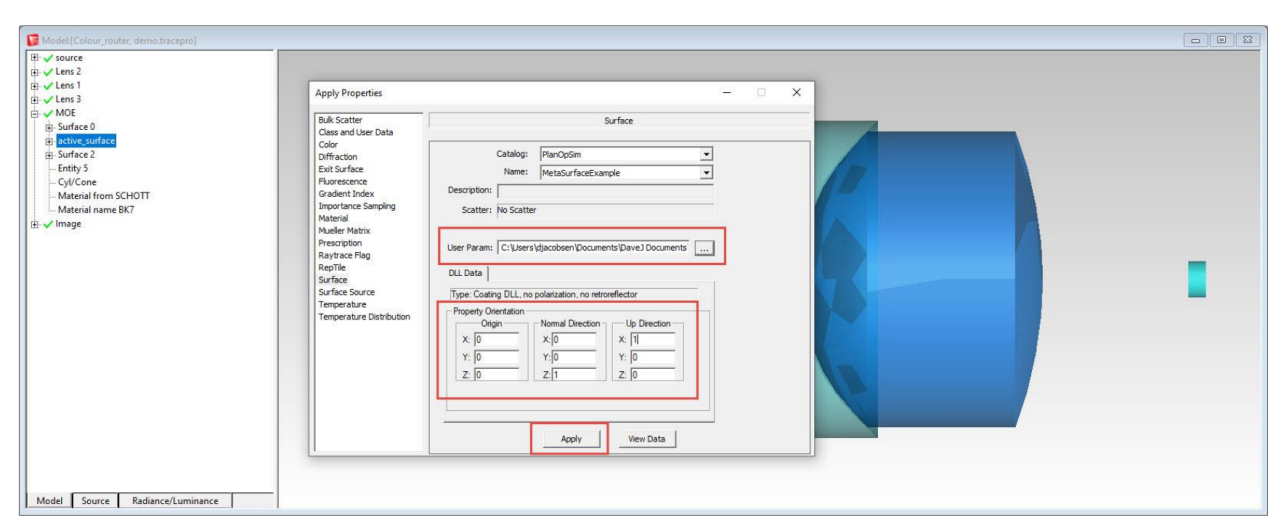The width and height of the screenshot is (1268, 520).
Task: Collapse the MOE tree node
Action: coord(35,114)
